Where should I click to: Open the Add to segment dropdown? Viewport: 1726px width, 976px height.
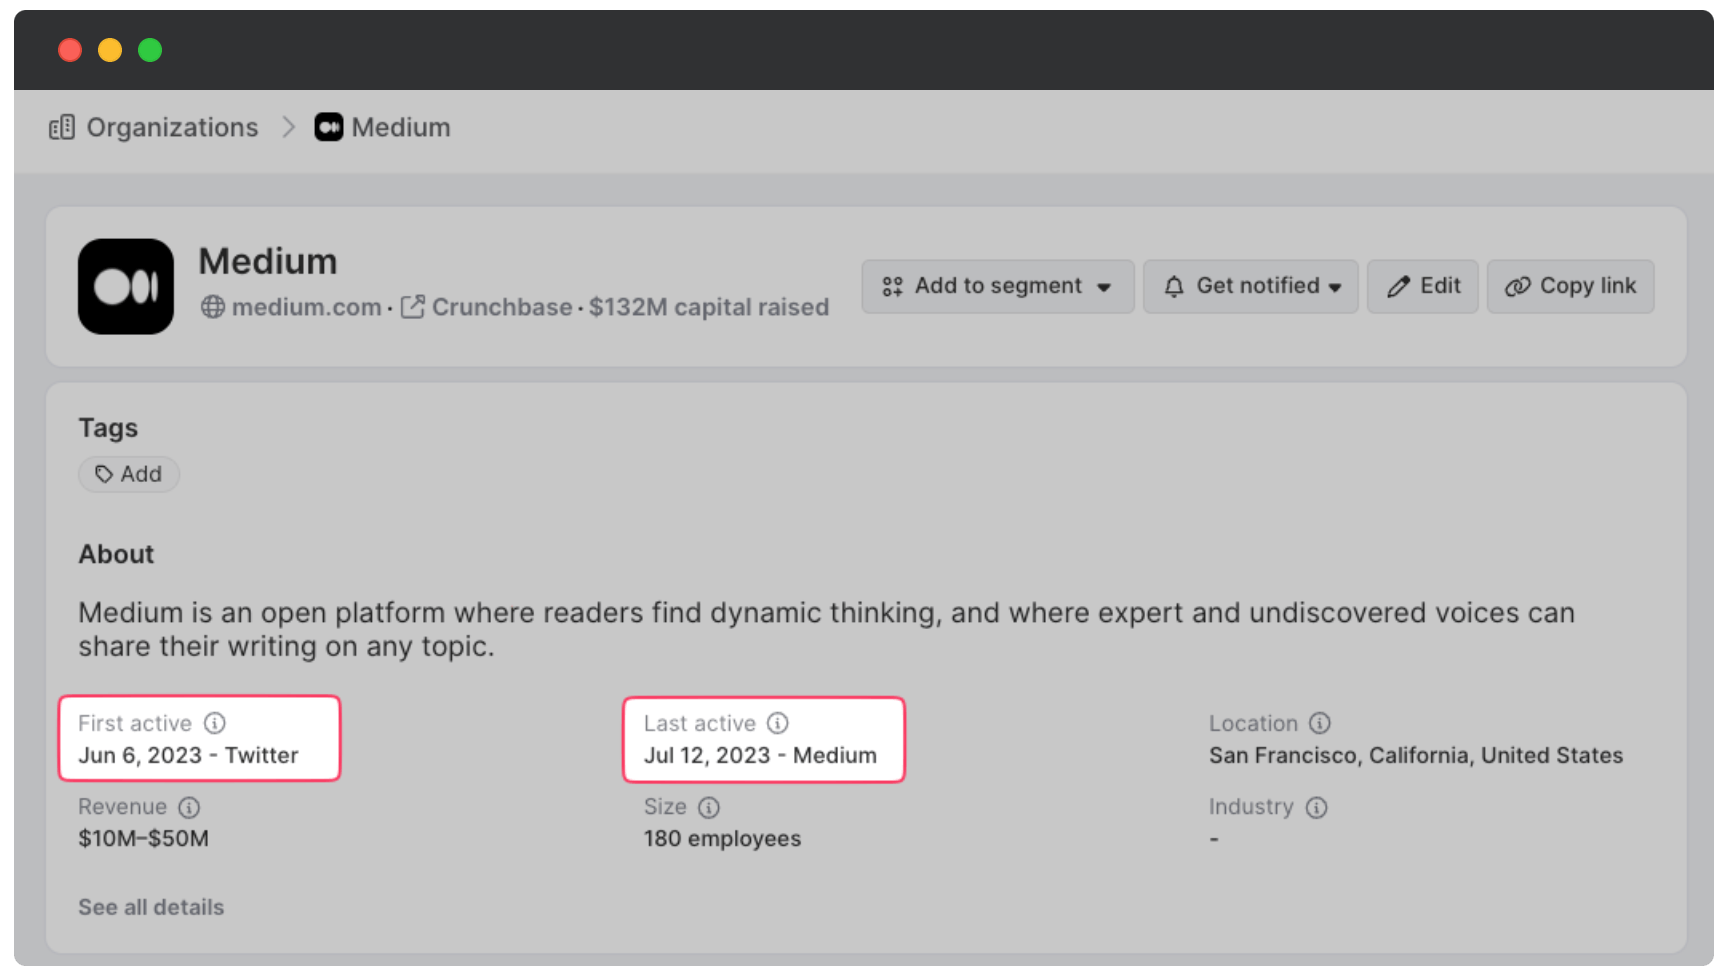[x=998, y=286]
